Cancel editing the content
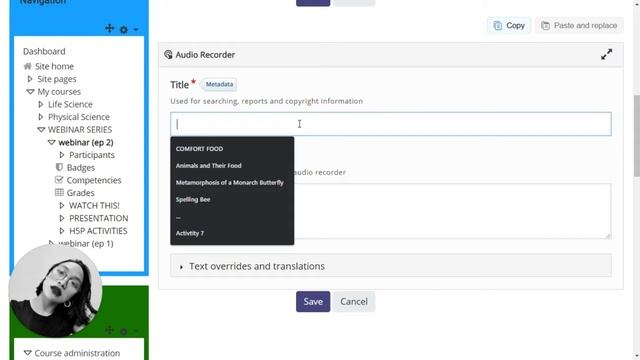The height and width of the screenshot is (360, 640). pyautogui.click(x=354, y=302)
